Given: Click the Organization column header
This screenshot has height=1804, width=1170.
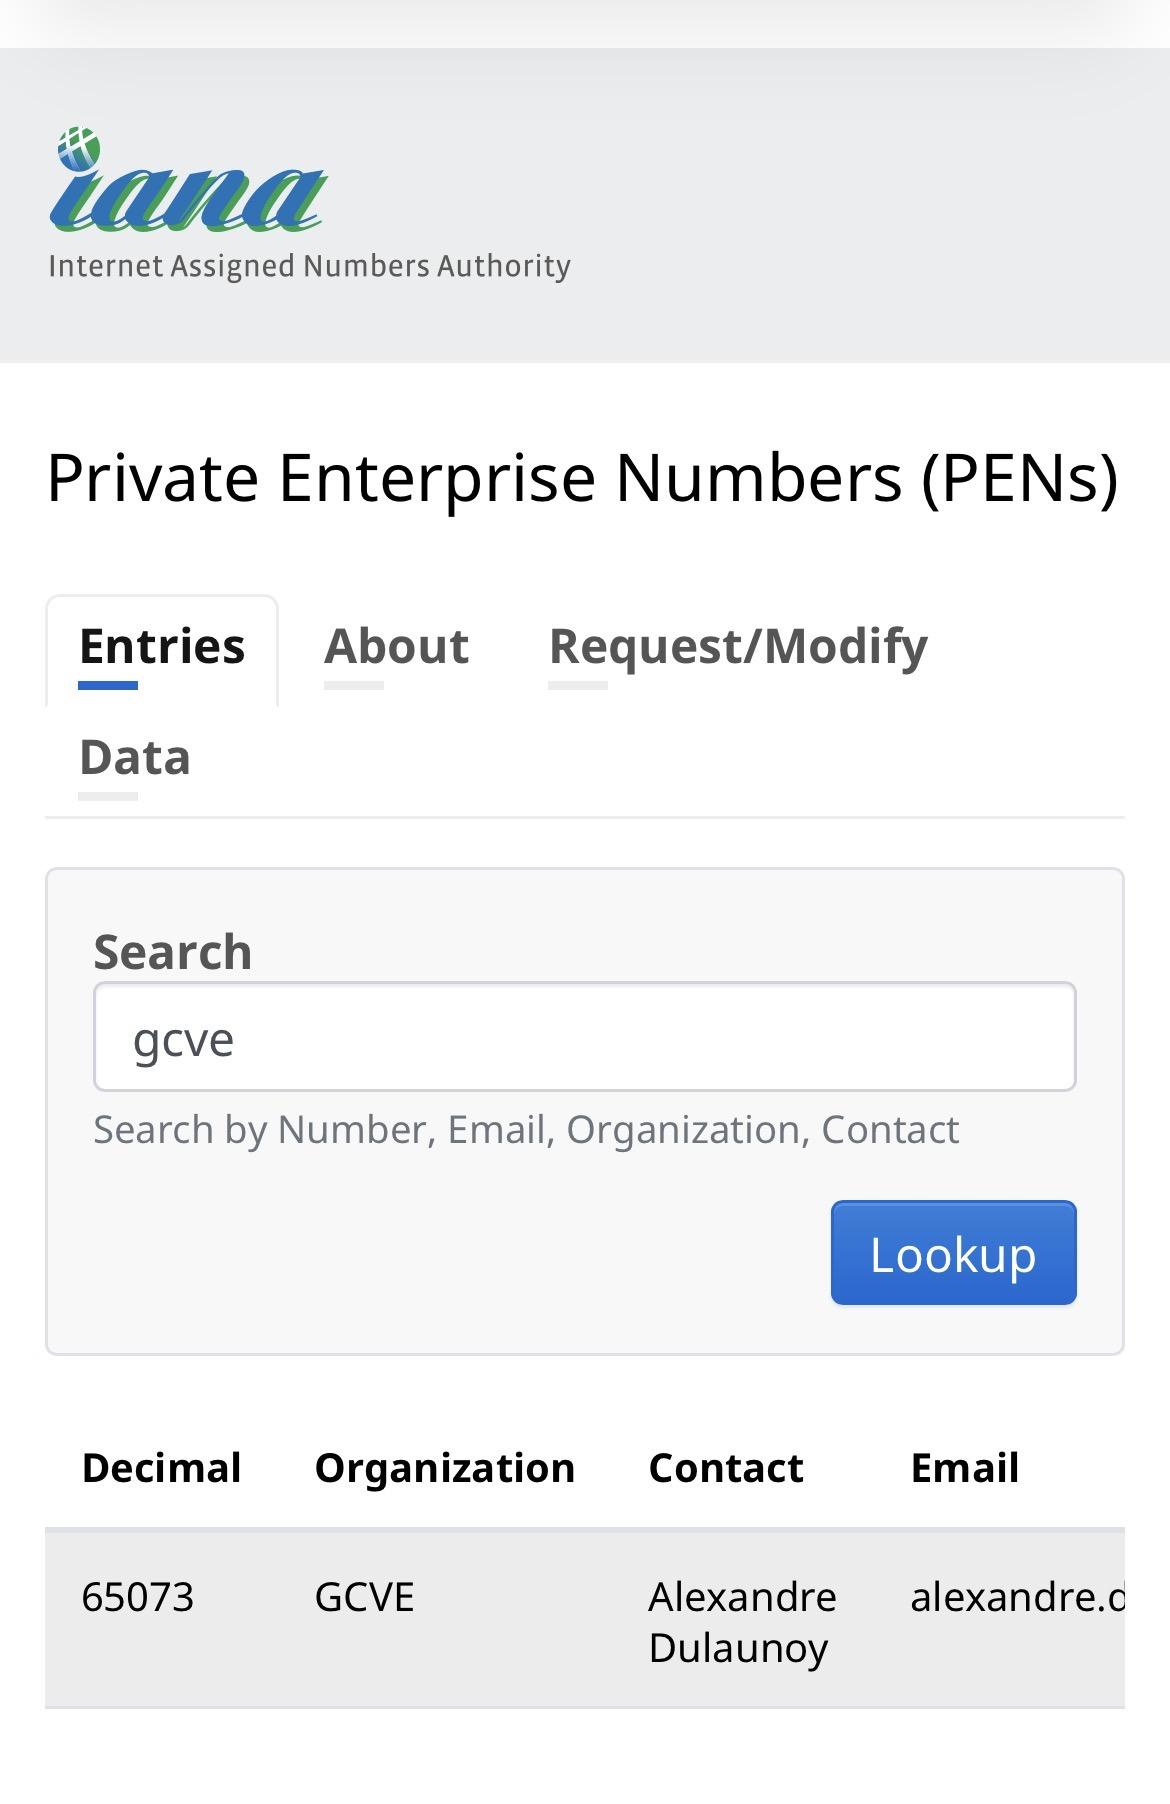Looking at the screenshot, I should [445, 1468].
